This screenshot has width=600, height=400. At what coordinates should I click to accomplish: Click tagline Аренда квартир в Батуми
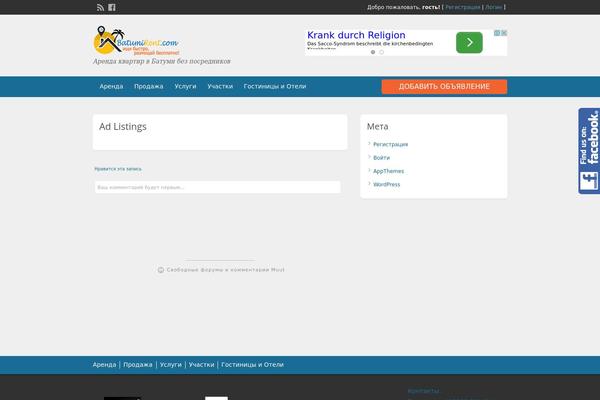click(162, 61)
